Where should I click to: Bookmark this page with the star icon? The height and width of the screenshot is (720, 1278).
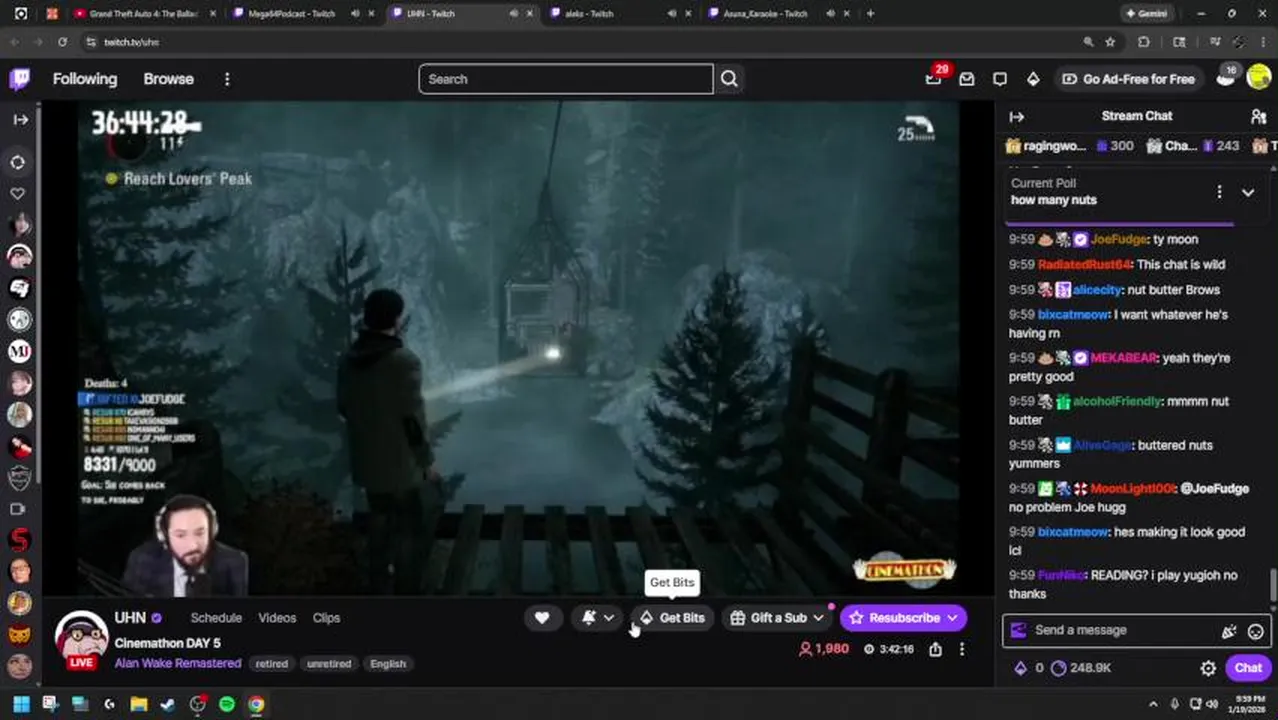point(1110,42)
